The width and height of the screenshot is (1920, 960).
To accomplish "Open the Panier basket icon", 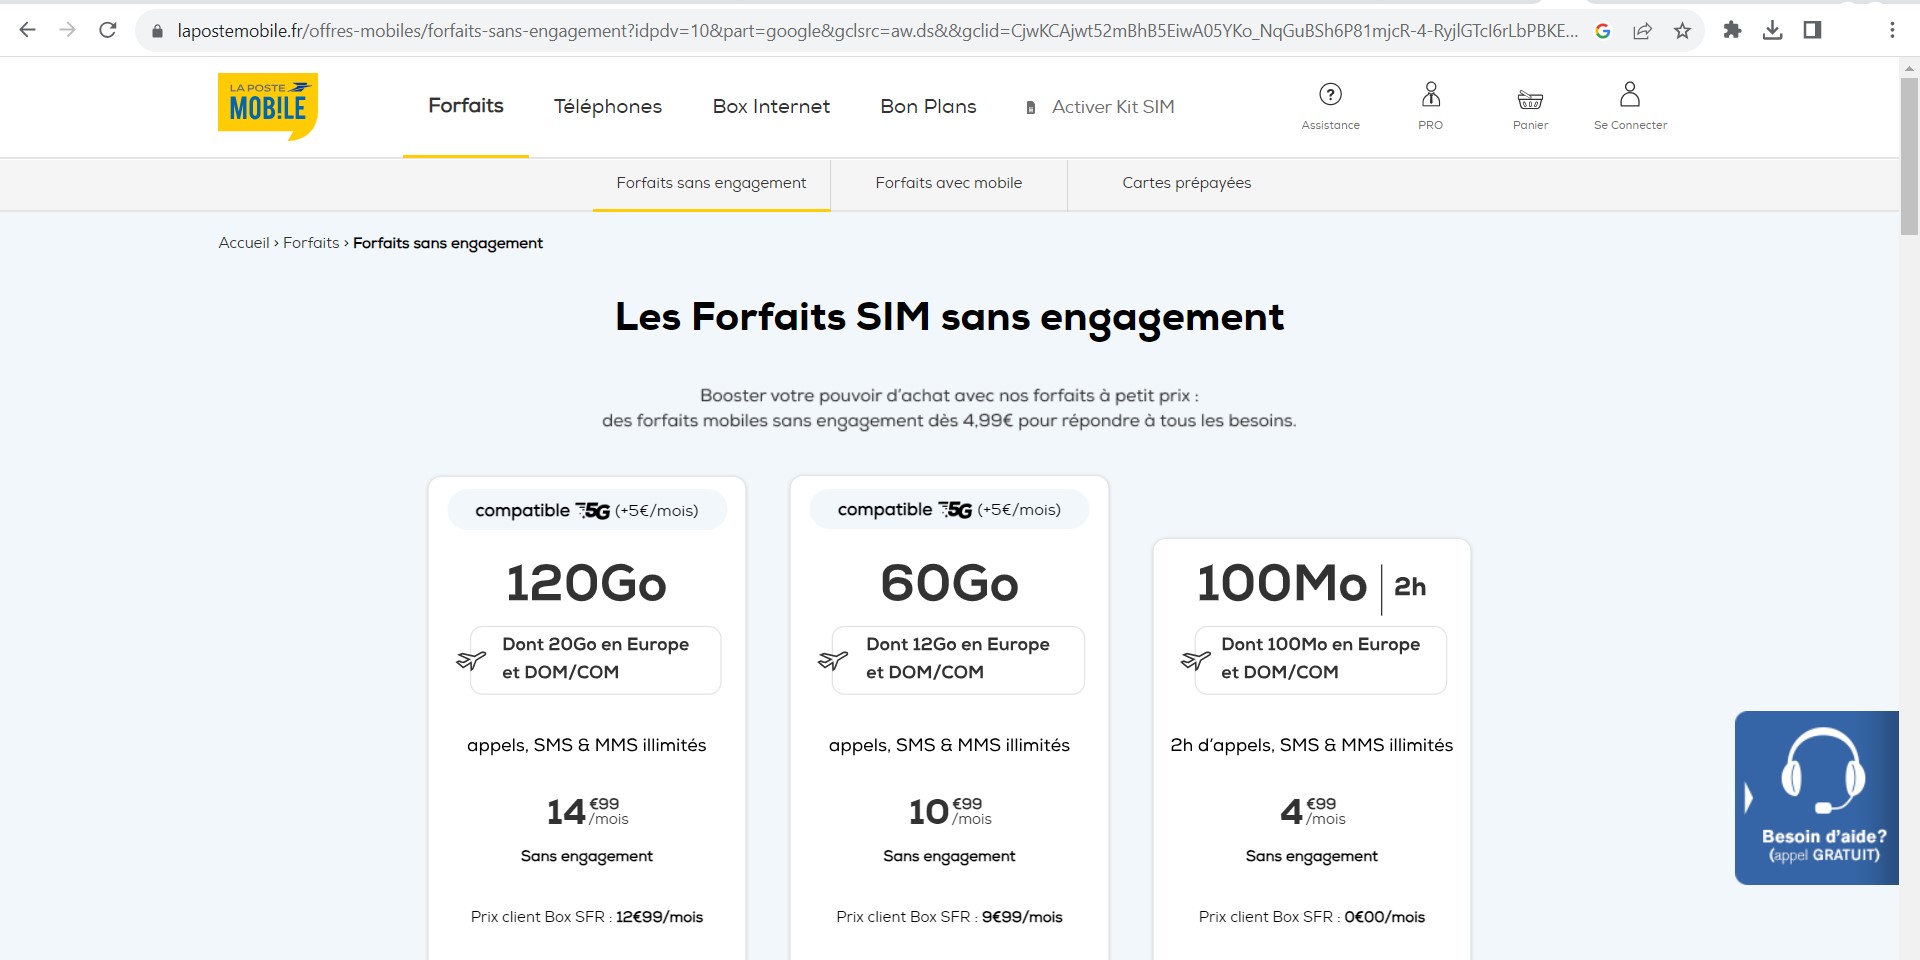I will coord(1530,99).
